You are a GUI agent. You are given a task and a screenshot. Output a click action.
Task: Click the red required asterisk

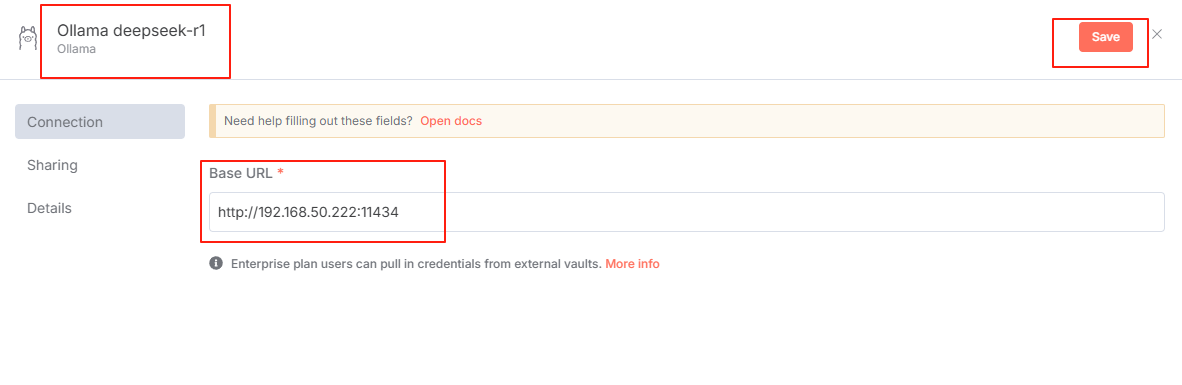tap(280, 173)
